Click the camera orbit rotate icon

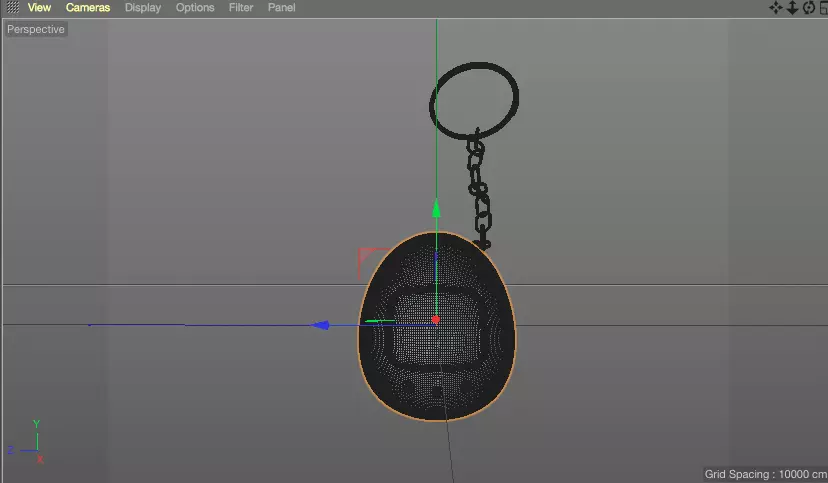[808, 7]
